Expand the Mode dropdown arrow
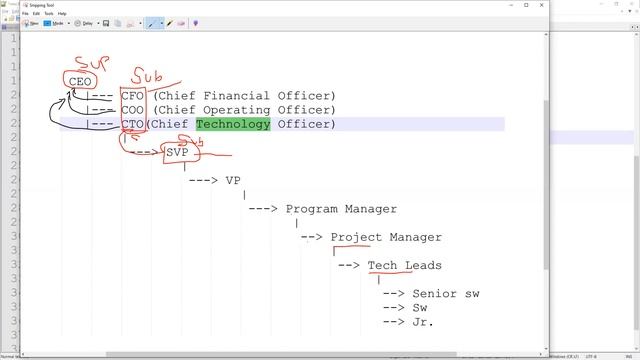This screenshot has width=640, height=360. click(x=69, y=24)
